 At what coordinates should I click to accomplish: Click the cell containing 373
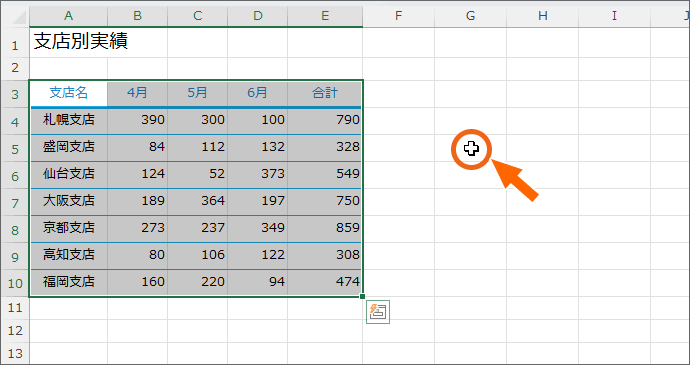[258, 175]
